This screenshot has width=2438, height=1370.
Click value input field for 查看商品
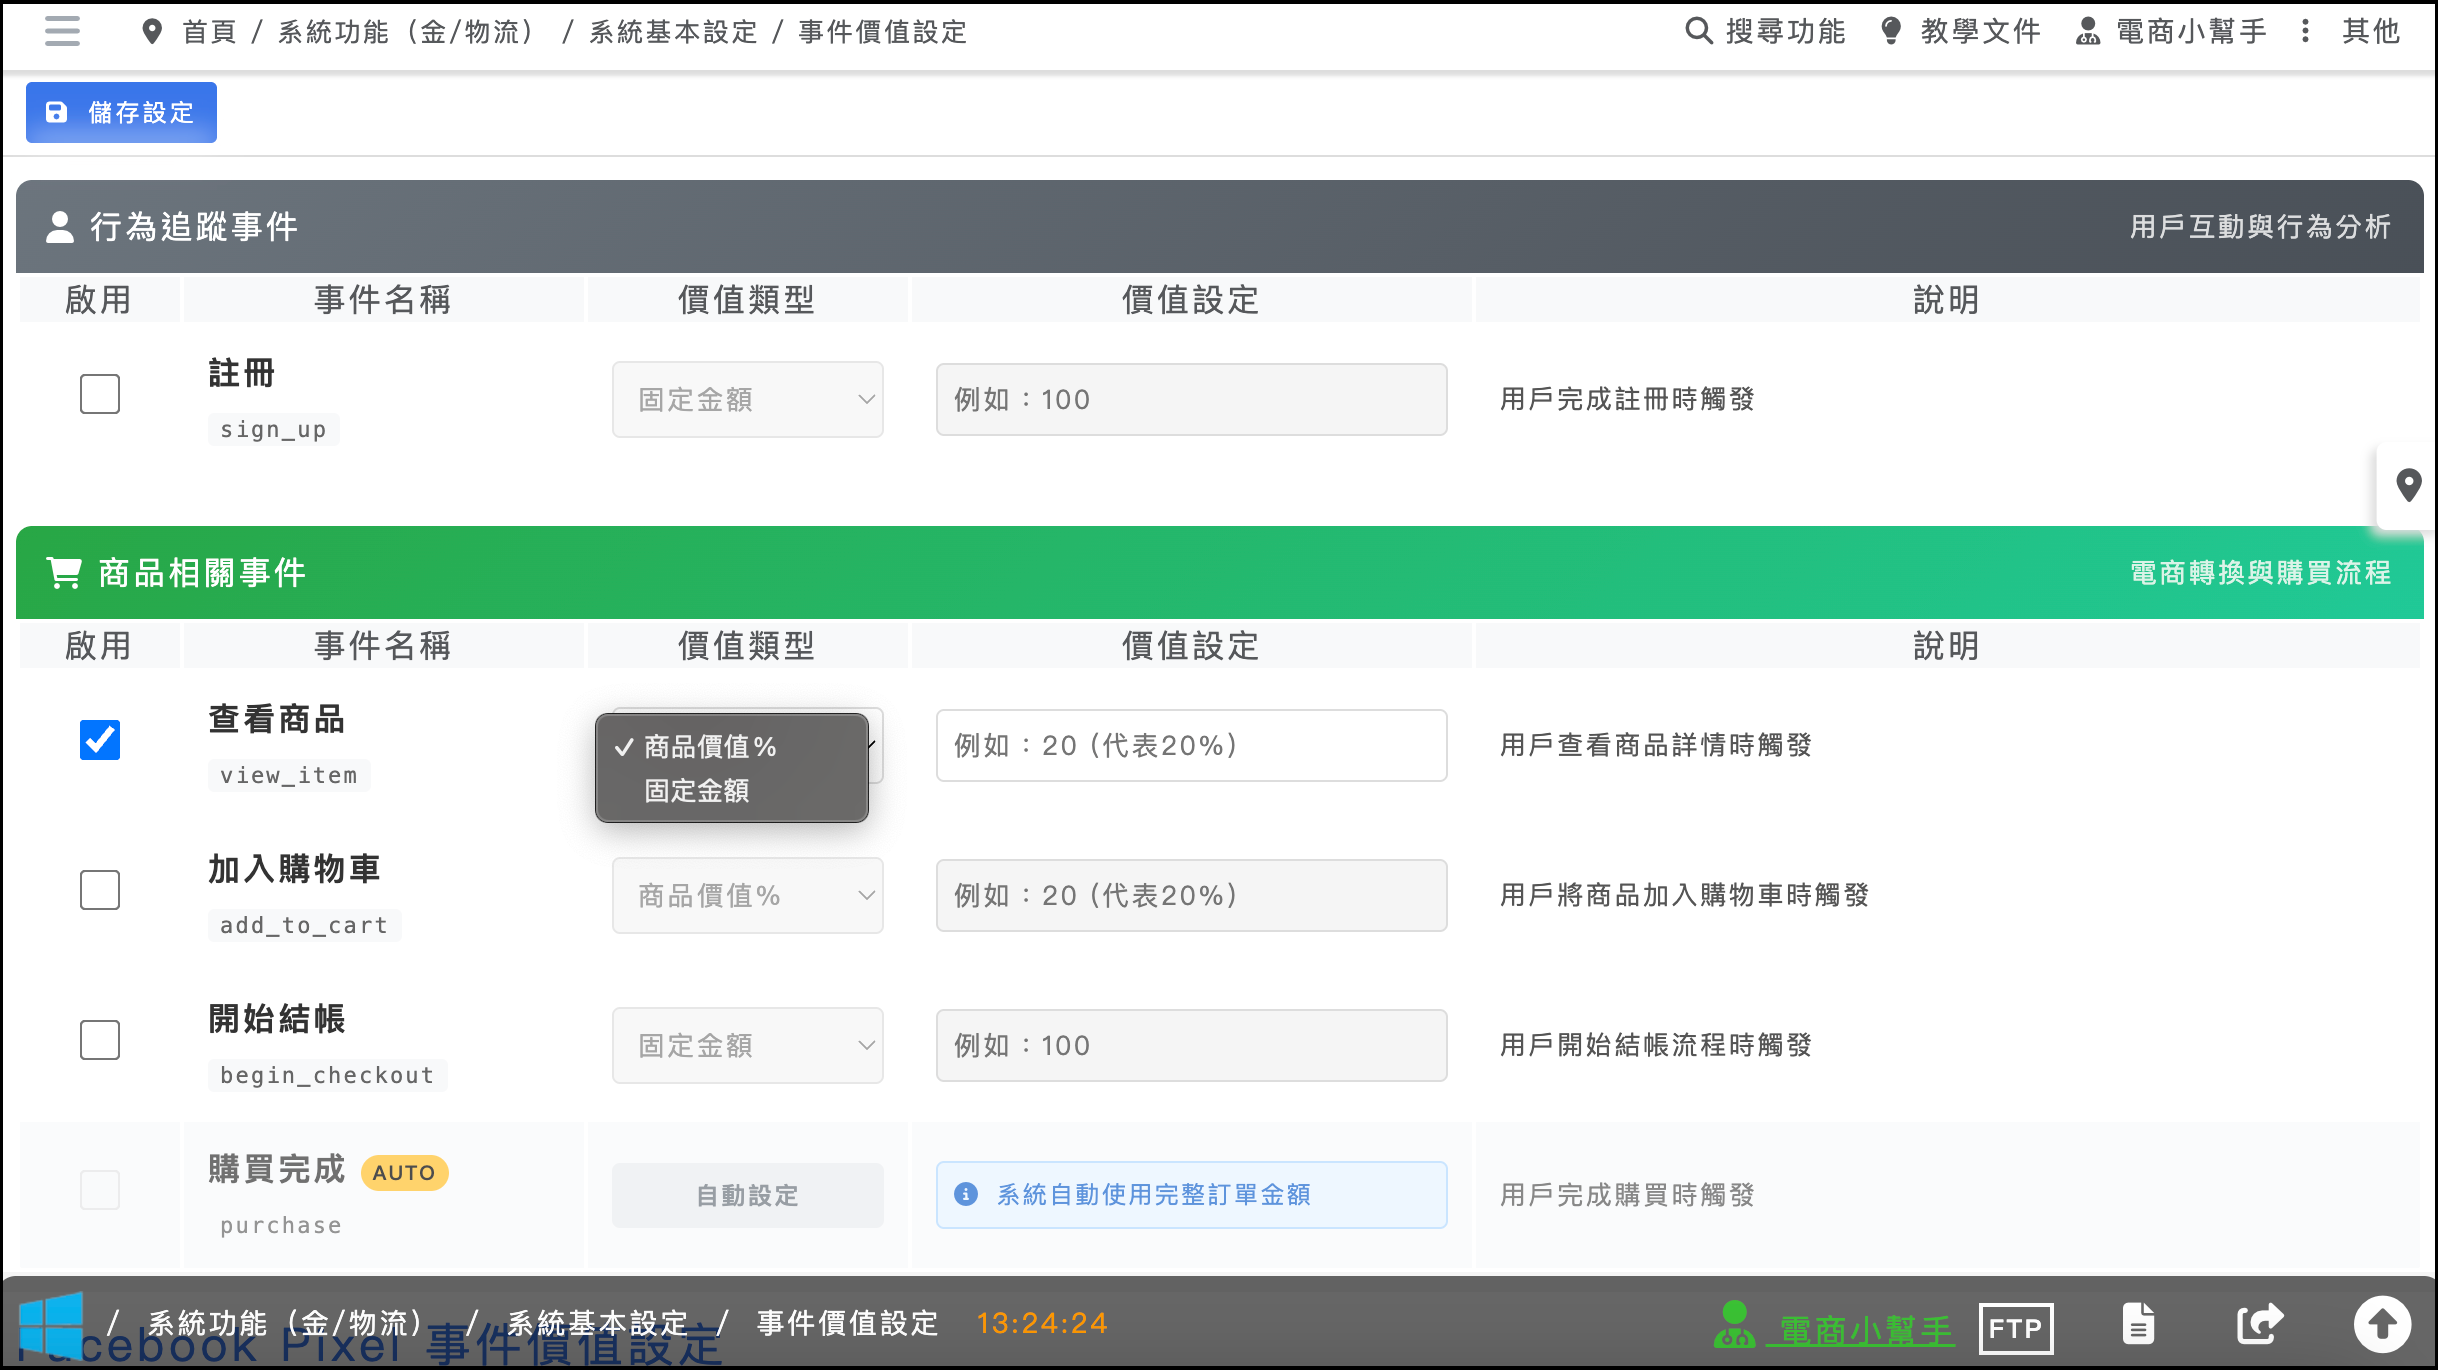(1192, 745)
